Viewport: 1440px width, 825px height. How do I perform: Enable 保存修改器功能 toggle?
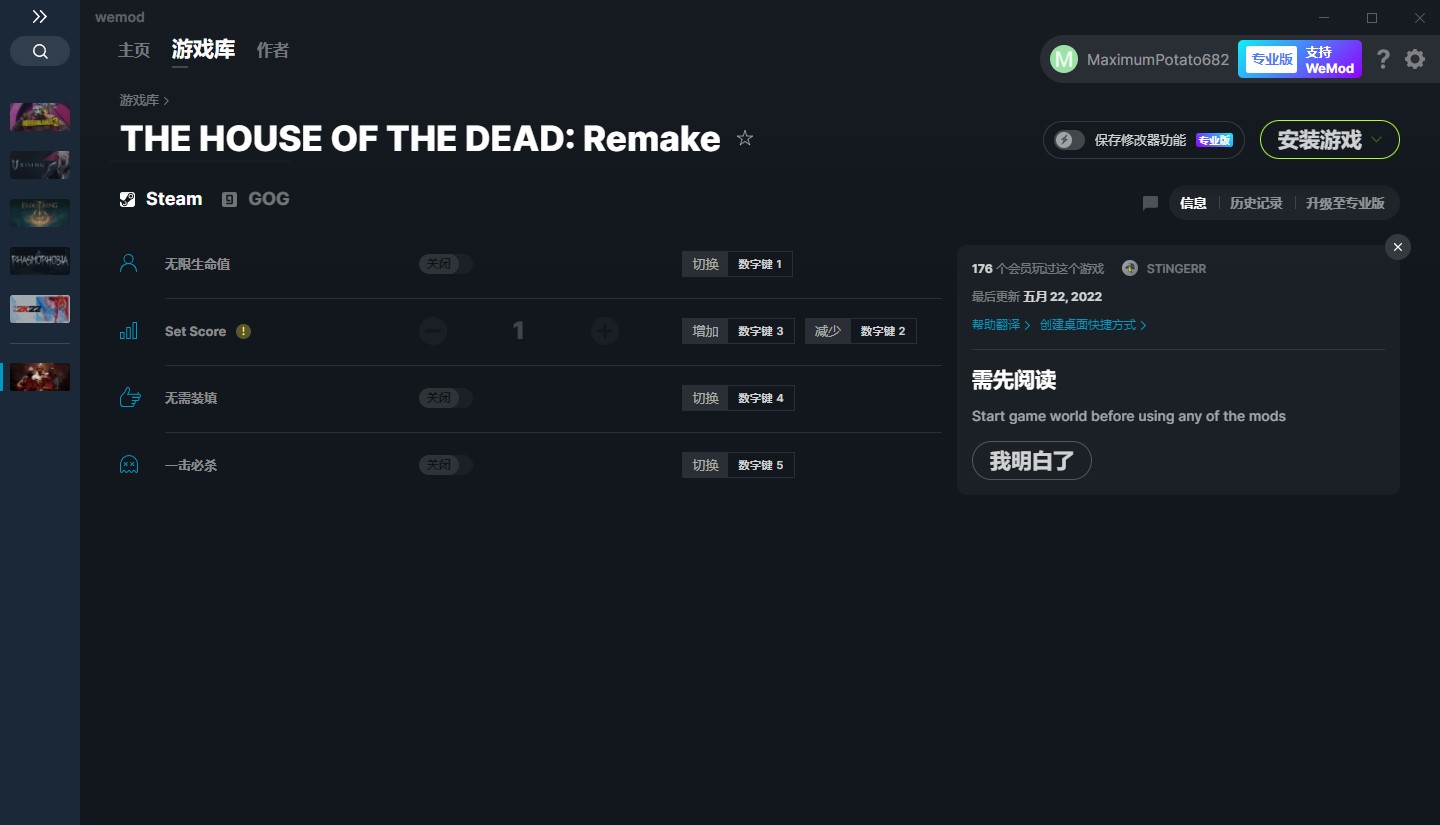click(1069, 140)
